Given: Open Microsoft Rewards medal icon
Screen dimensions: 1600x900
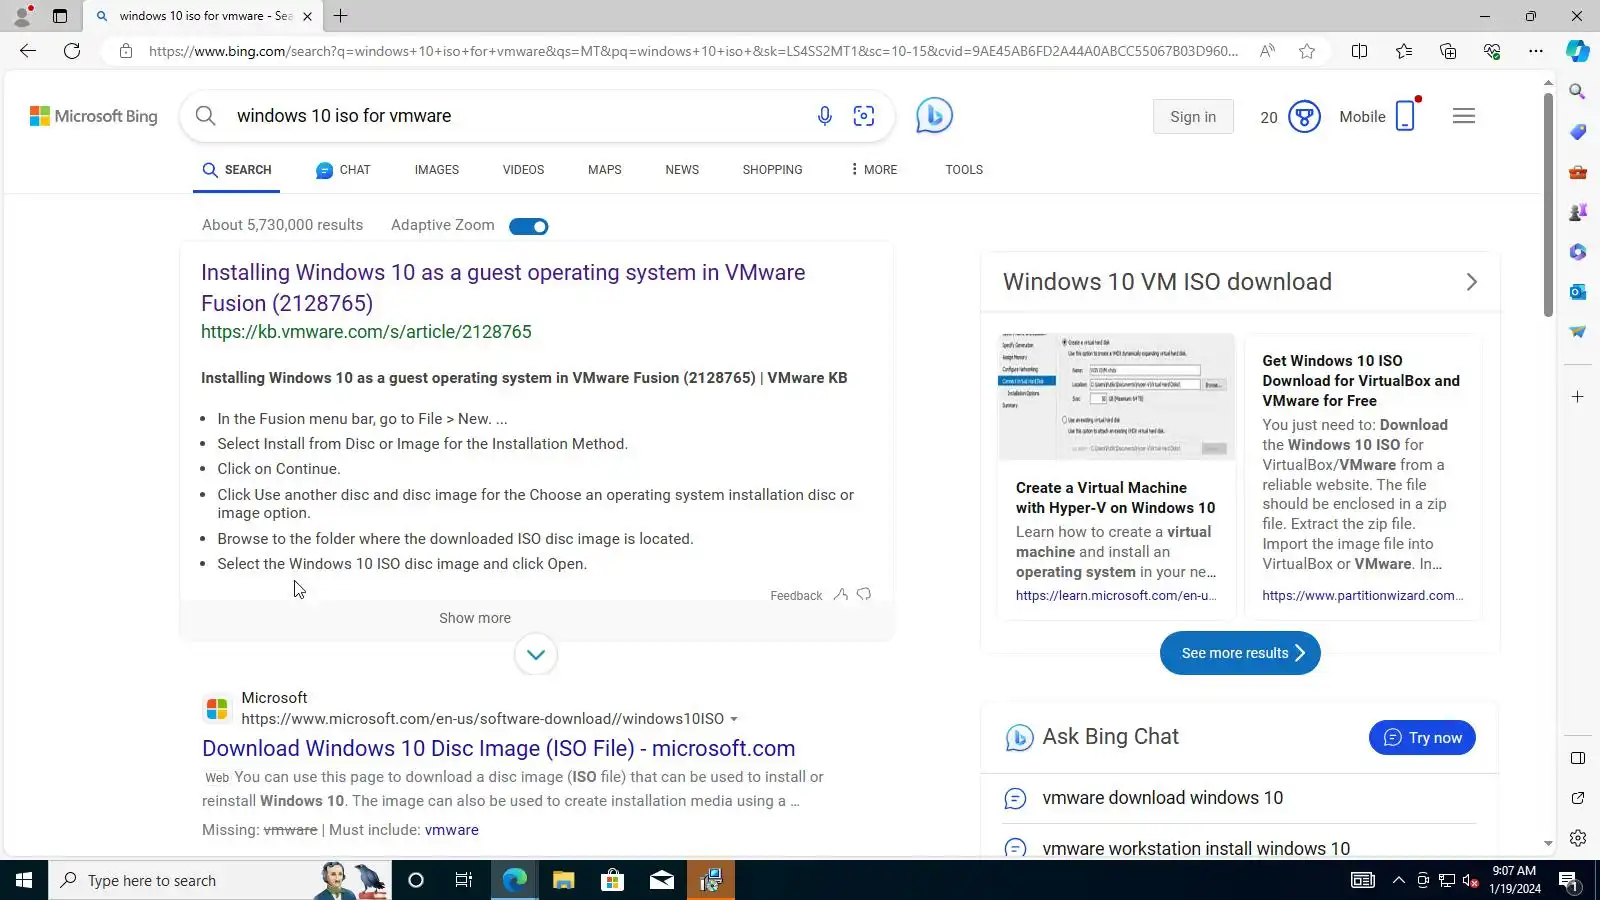Looking at the screenshot, I should tap(1304, 117).
